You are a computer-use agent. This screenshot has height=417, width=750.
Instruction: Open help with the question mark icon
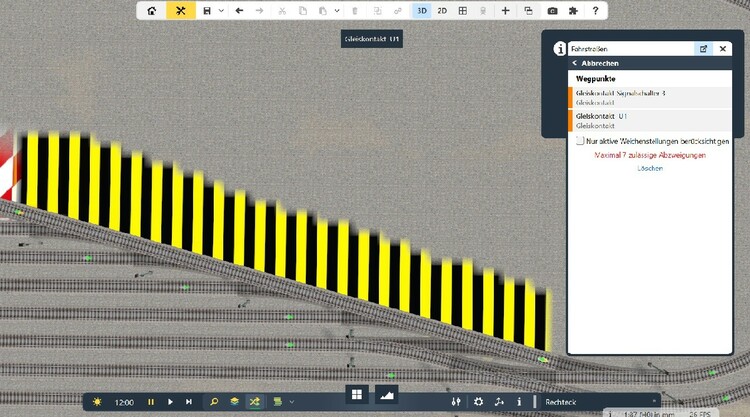pyautogui.click(x=595, y=11)
